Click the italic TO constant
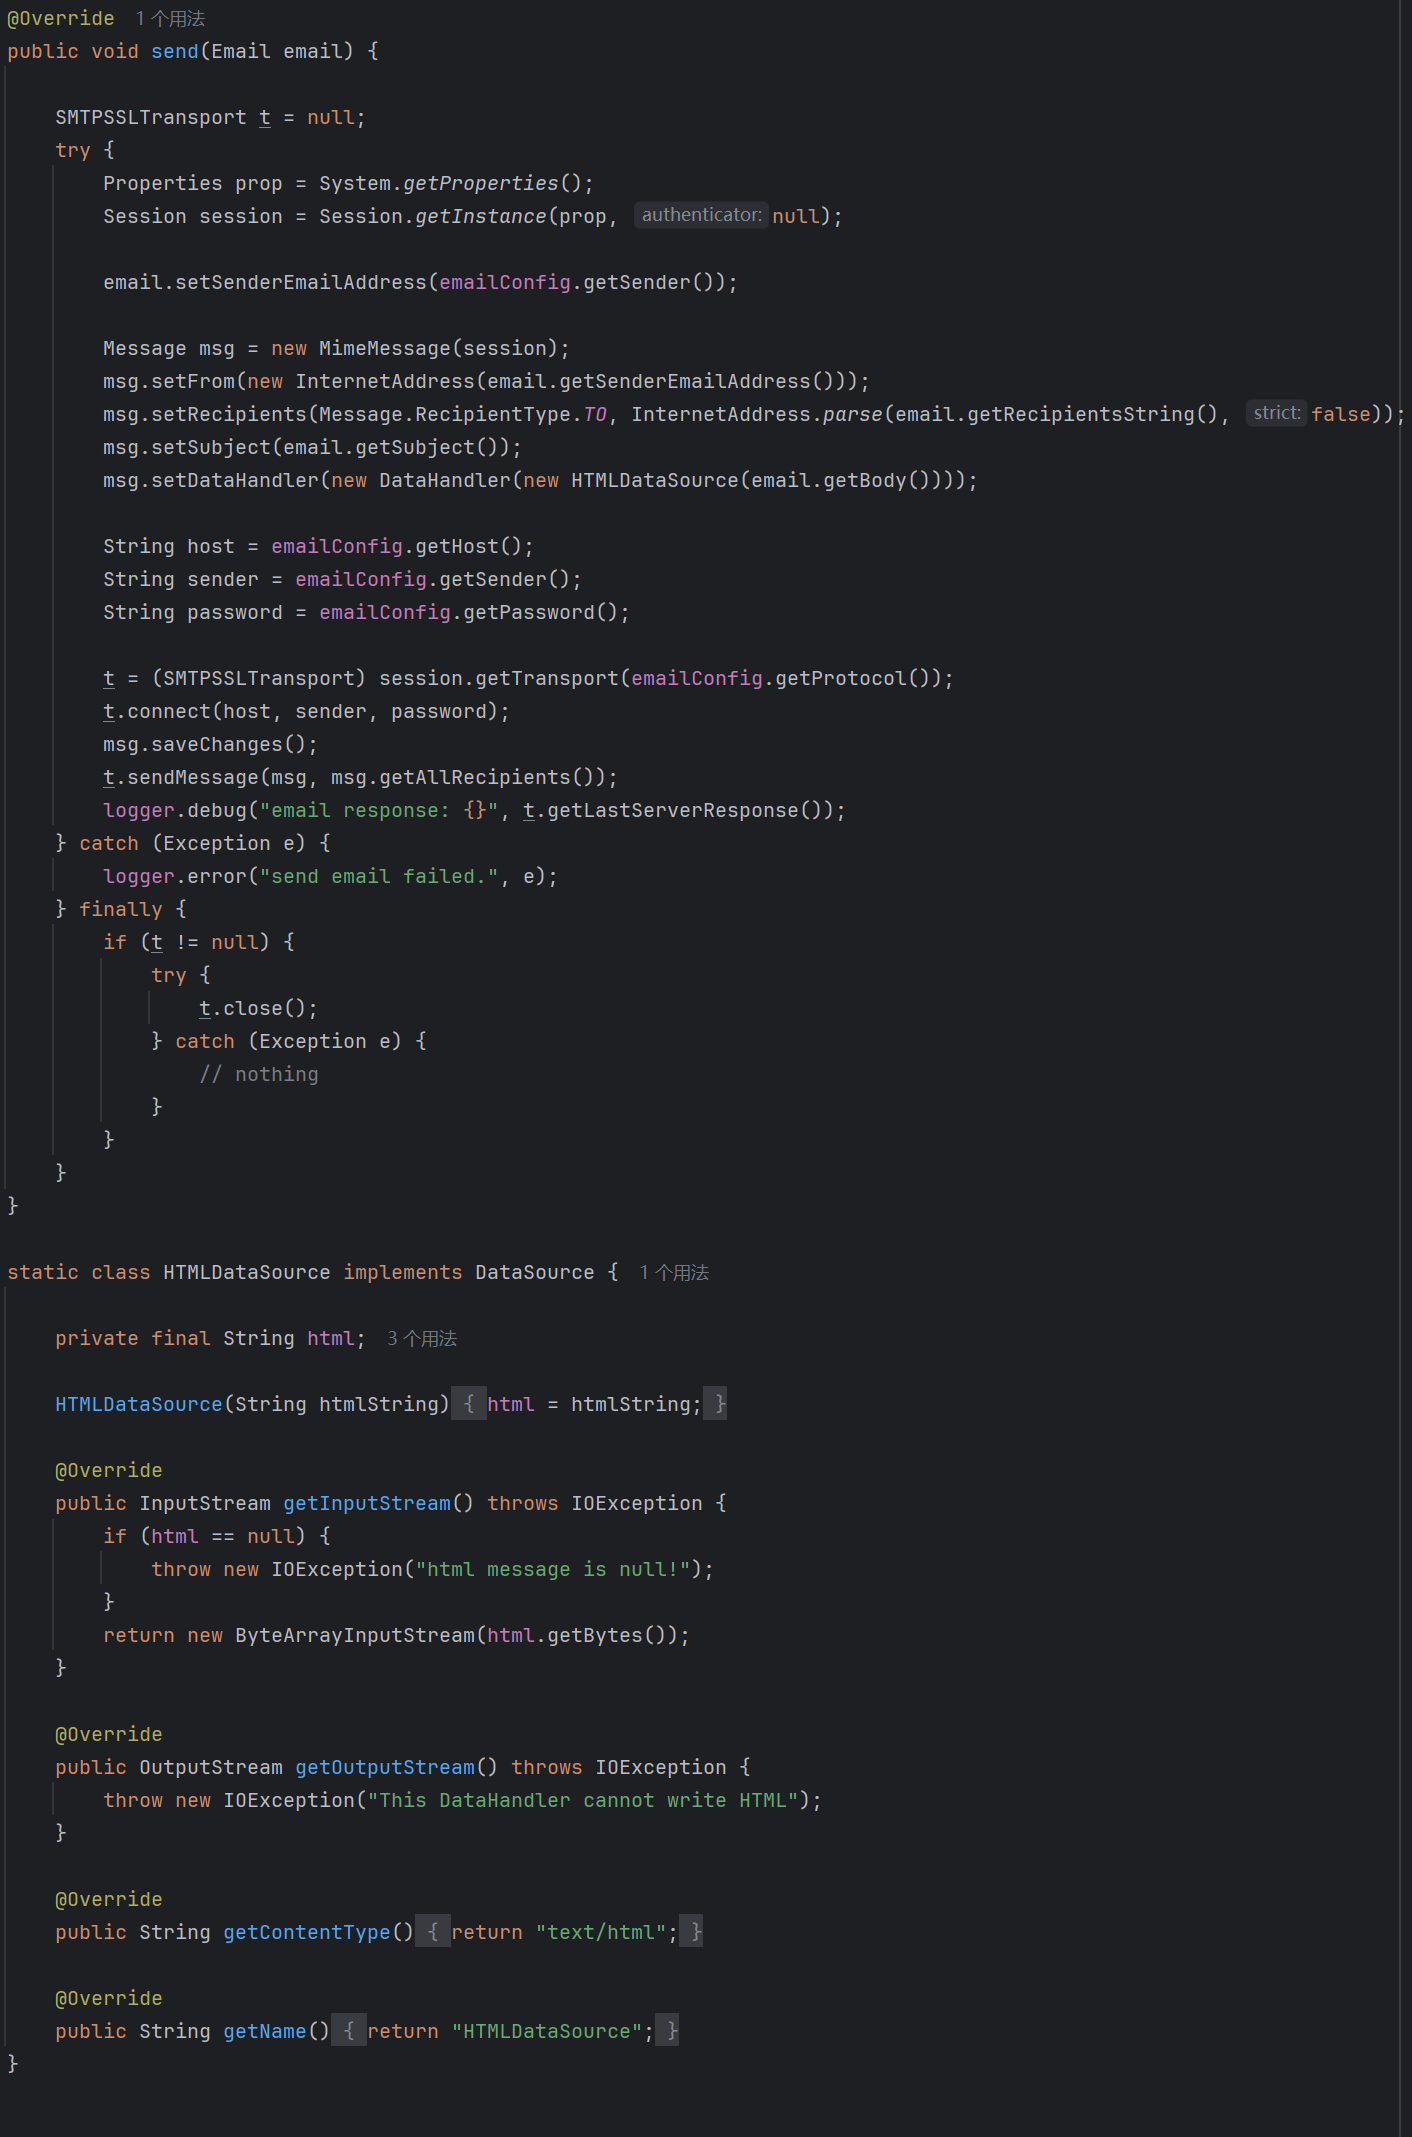This screenshot has width=1412, height=2137. [x=595, y=414]
